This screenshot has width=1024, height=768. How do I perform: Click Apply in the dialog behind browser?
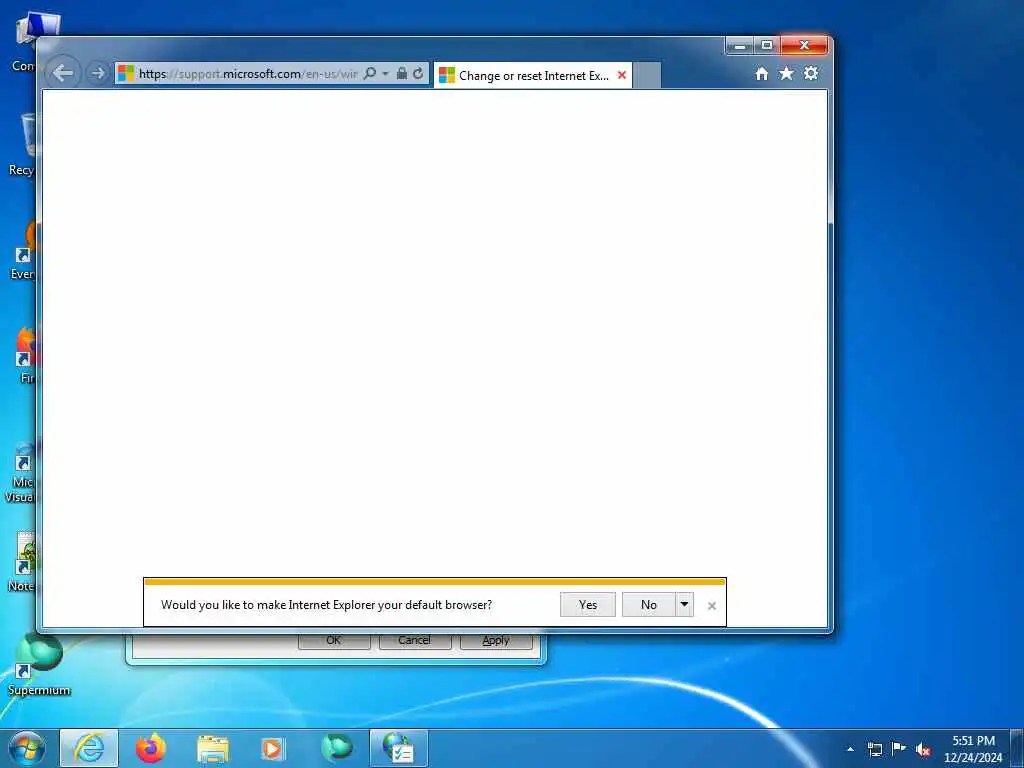[496, 641]
